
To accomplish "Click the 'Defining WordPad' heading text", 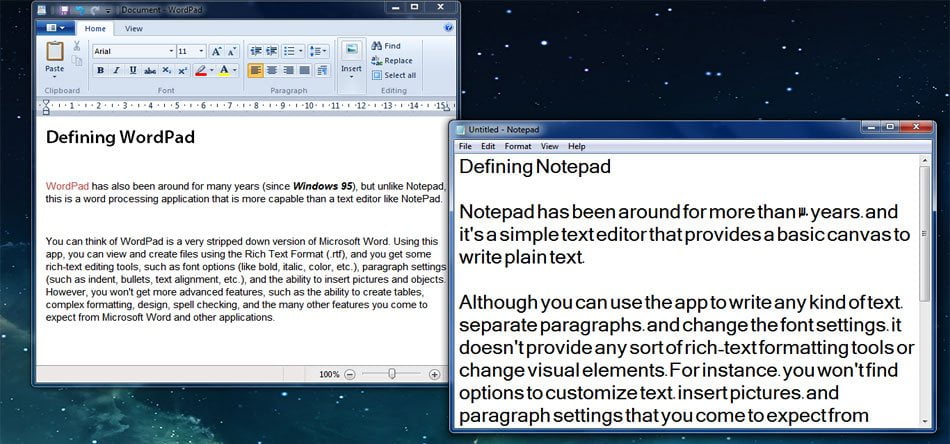I will click(121, 137).
